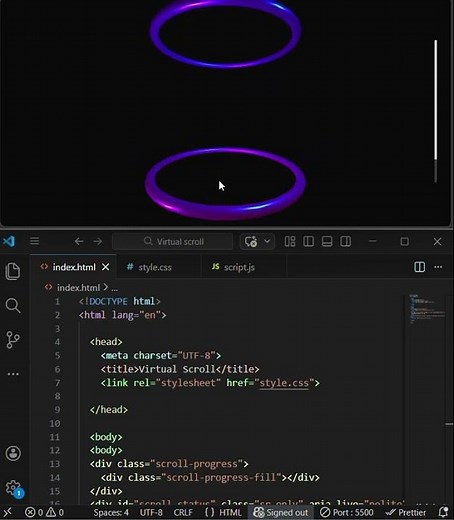
Task: Open the notifications bell icon
Action: [443, 512]
